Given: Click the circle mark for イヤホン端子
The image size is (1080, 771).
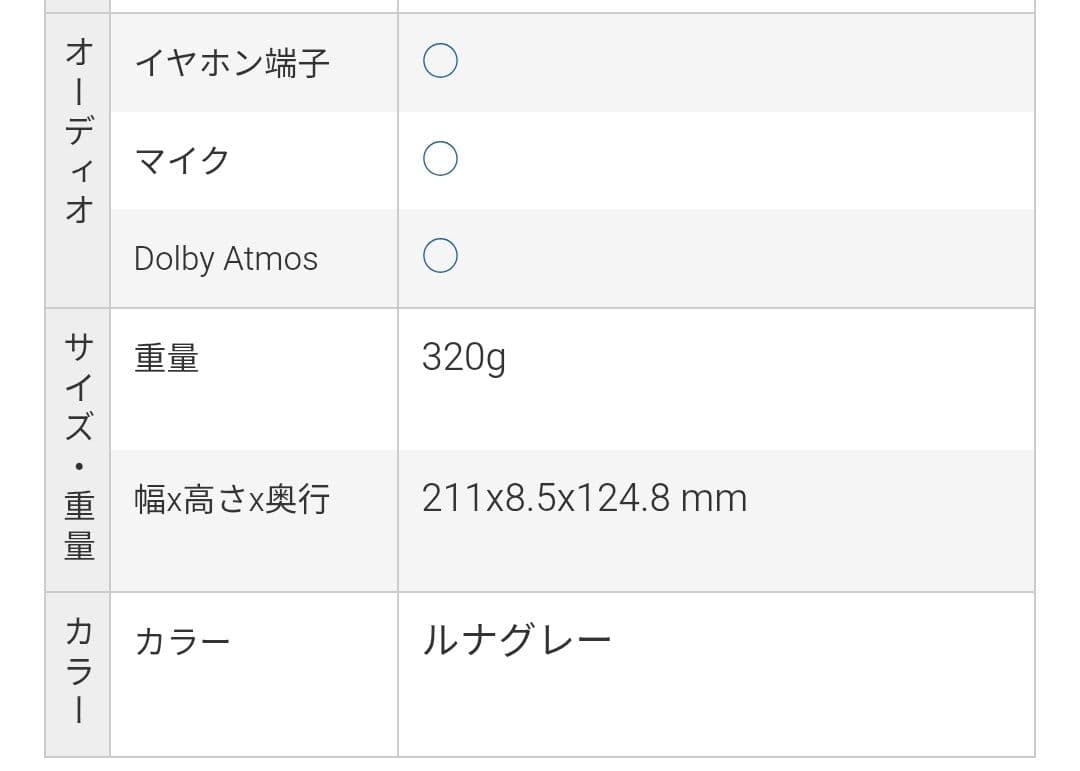Looking at the screenshot, I should pos(440,62).
